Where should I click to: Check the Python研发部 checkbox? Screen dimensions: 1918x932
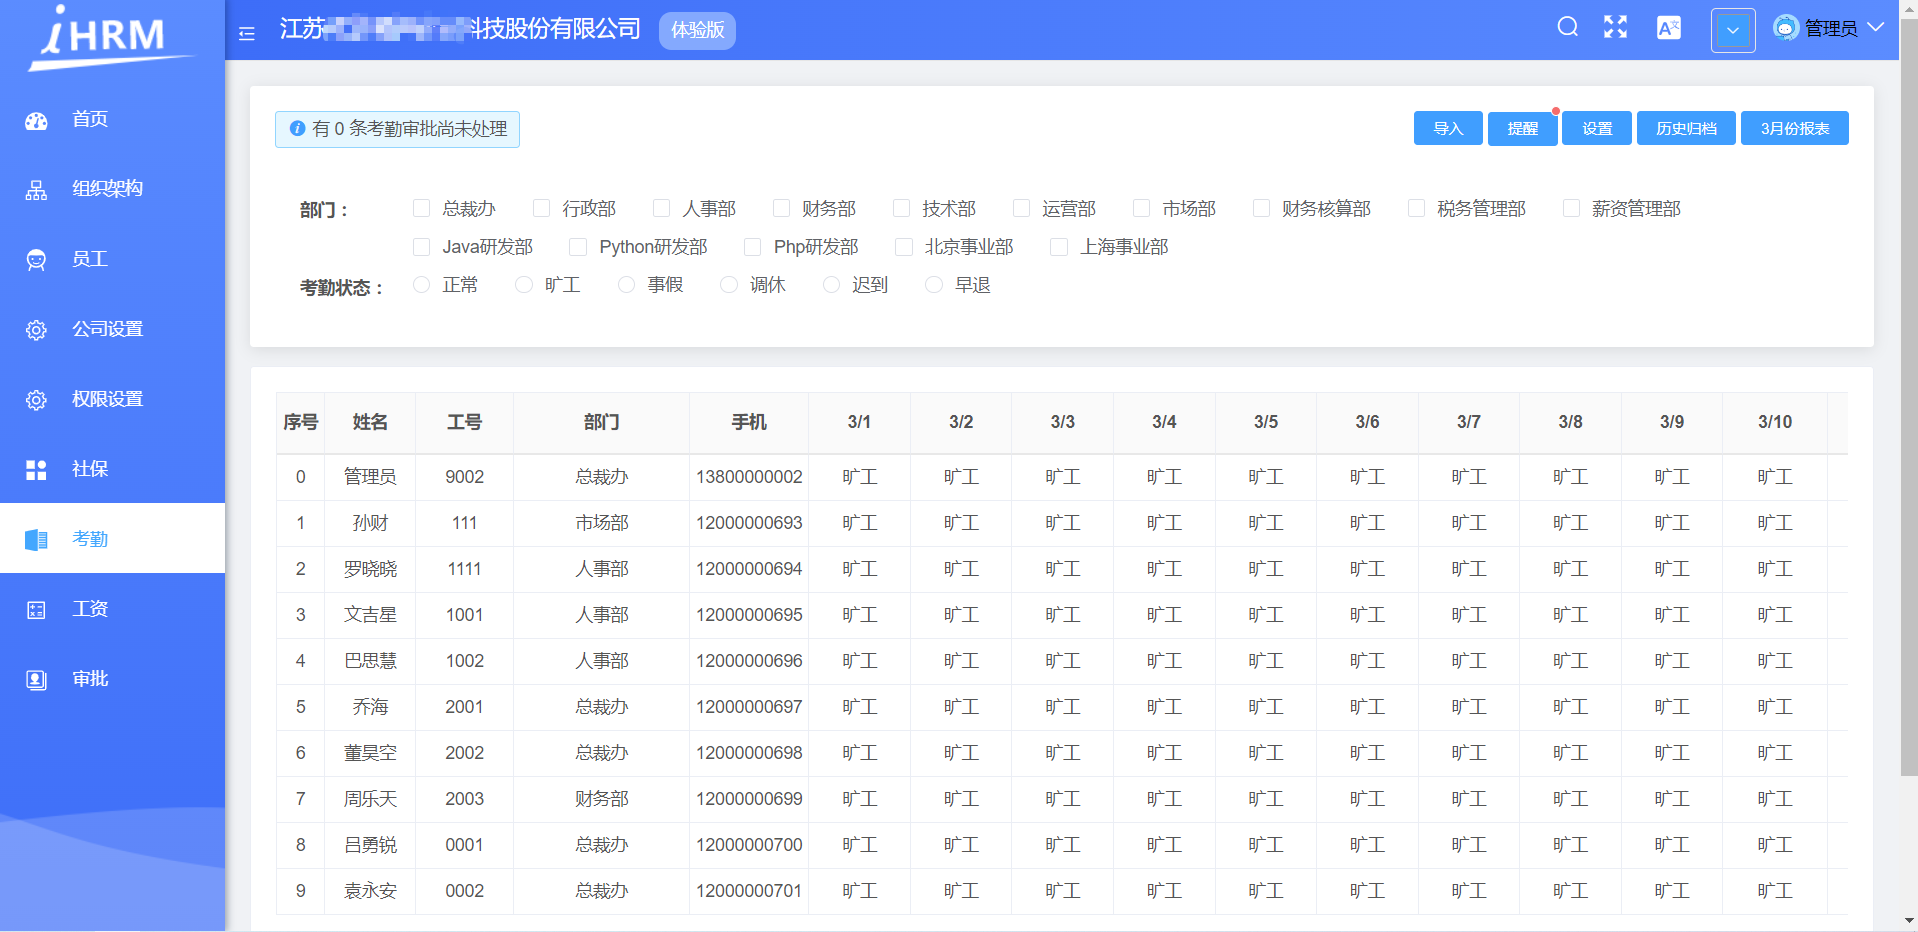(x=577, y=247)
